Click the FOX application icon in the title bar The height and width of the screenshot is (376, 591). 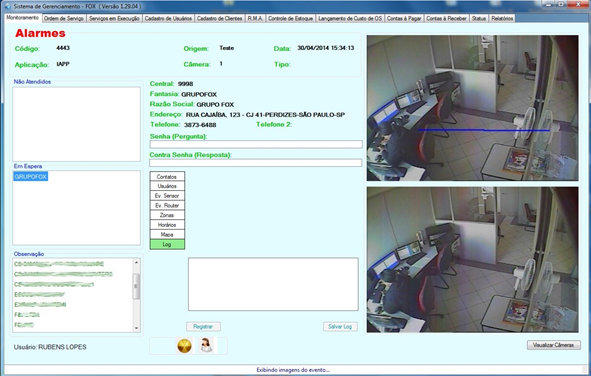8,6
